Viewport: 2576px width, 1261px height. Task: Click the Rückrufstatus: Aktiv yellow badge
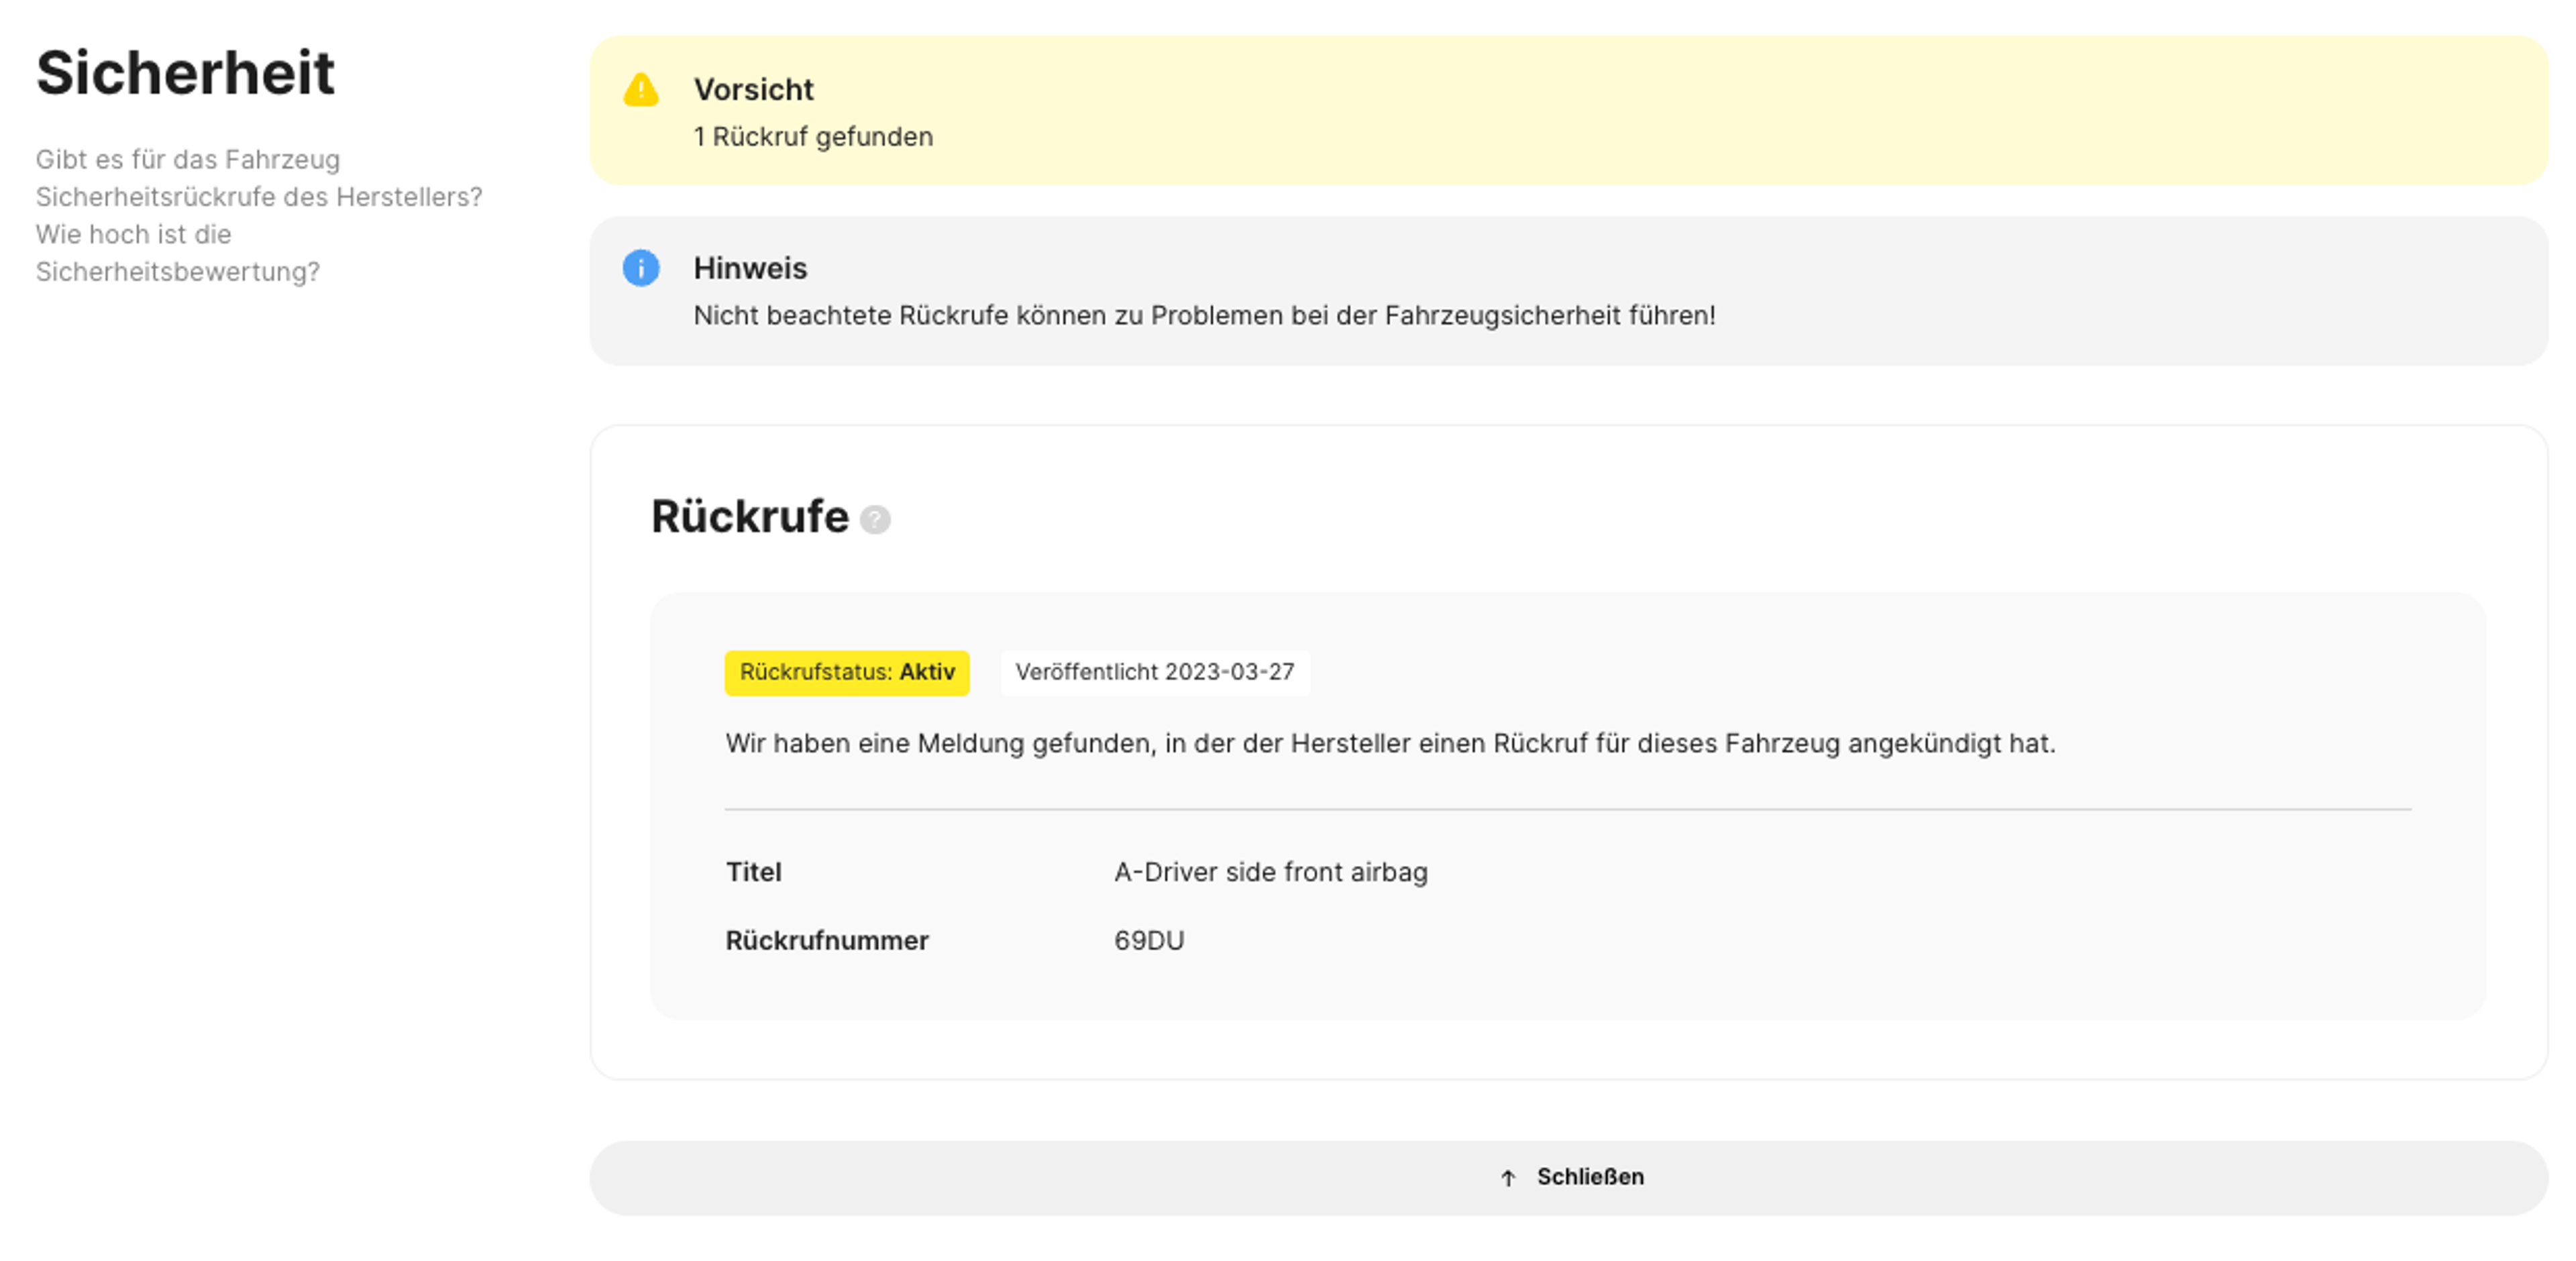pos(846,672)
